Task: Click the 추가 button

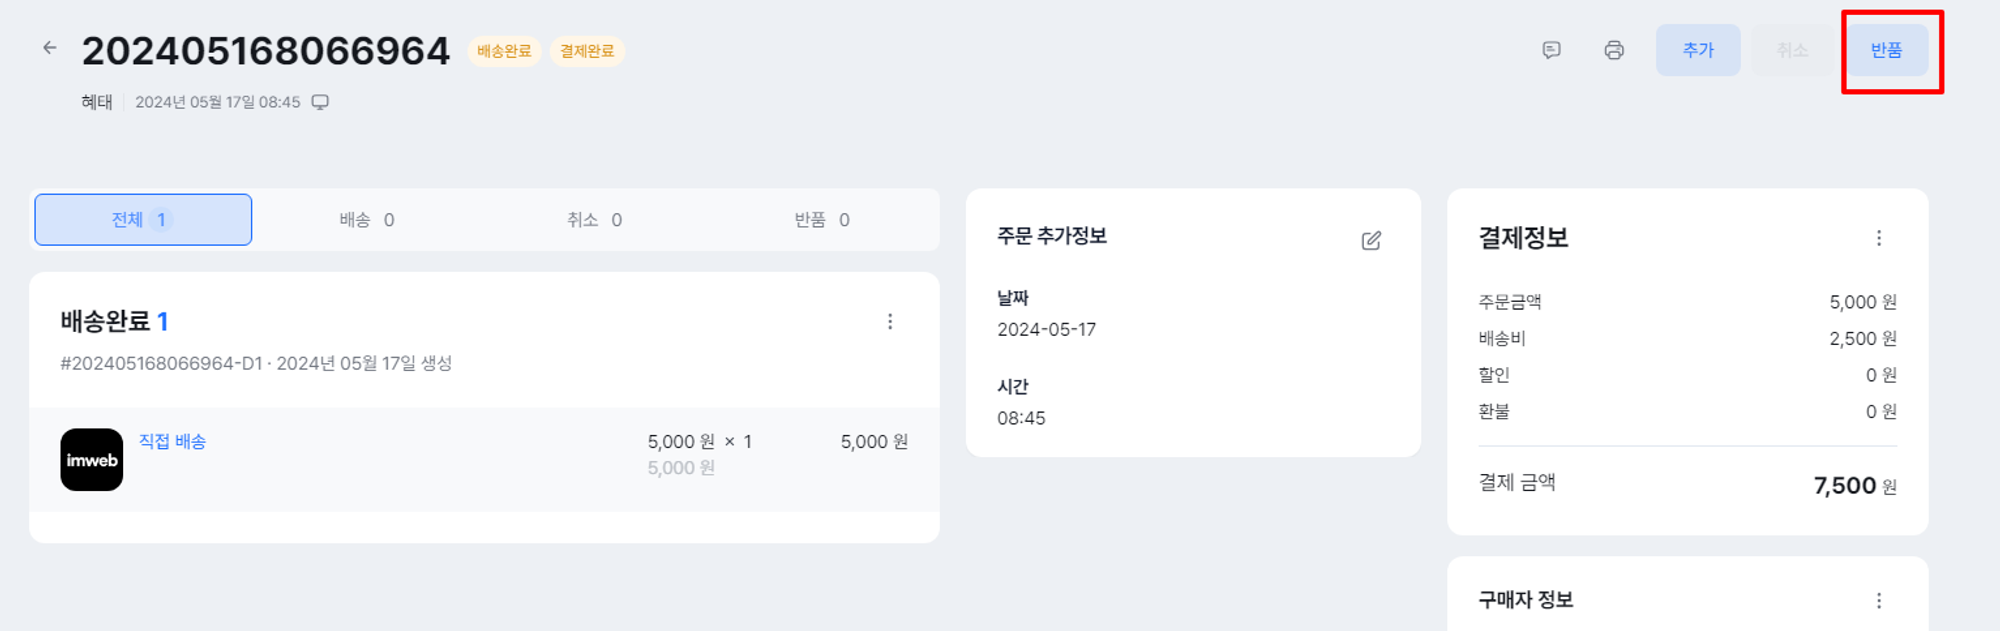Action: click(x=1697, y=50)
